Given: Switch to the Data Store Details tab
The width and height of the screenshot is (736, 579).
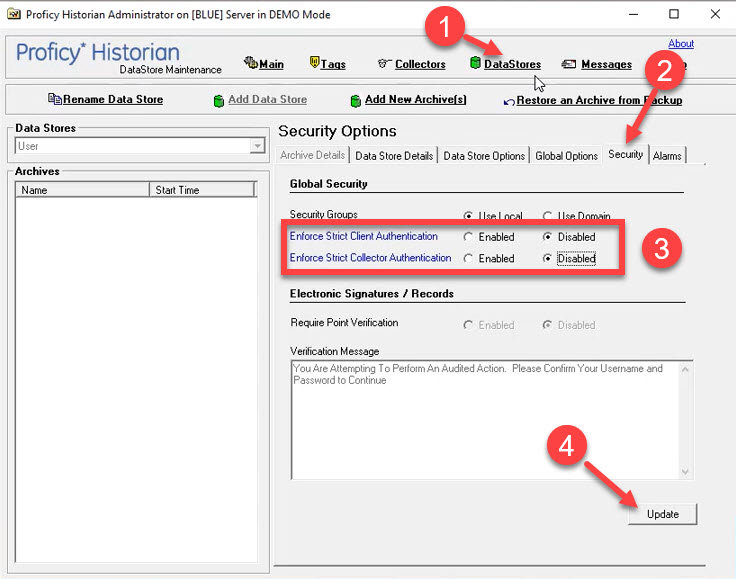Looking at the screenshot, I should point(394,156).
